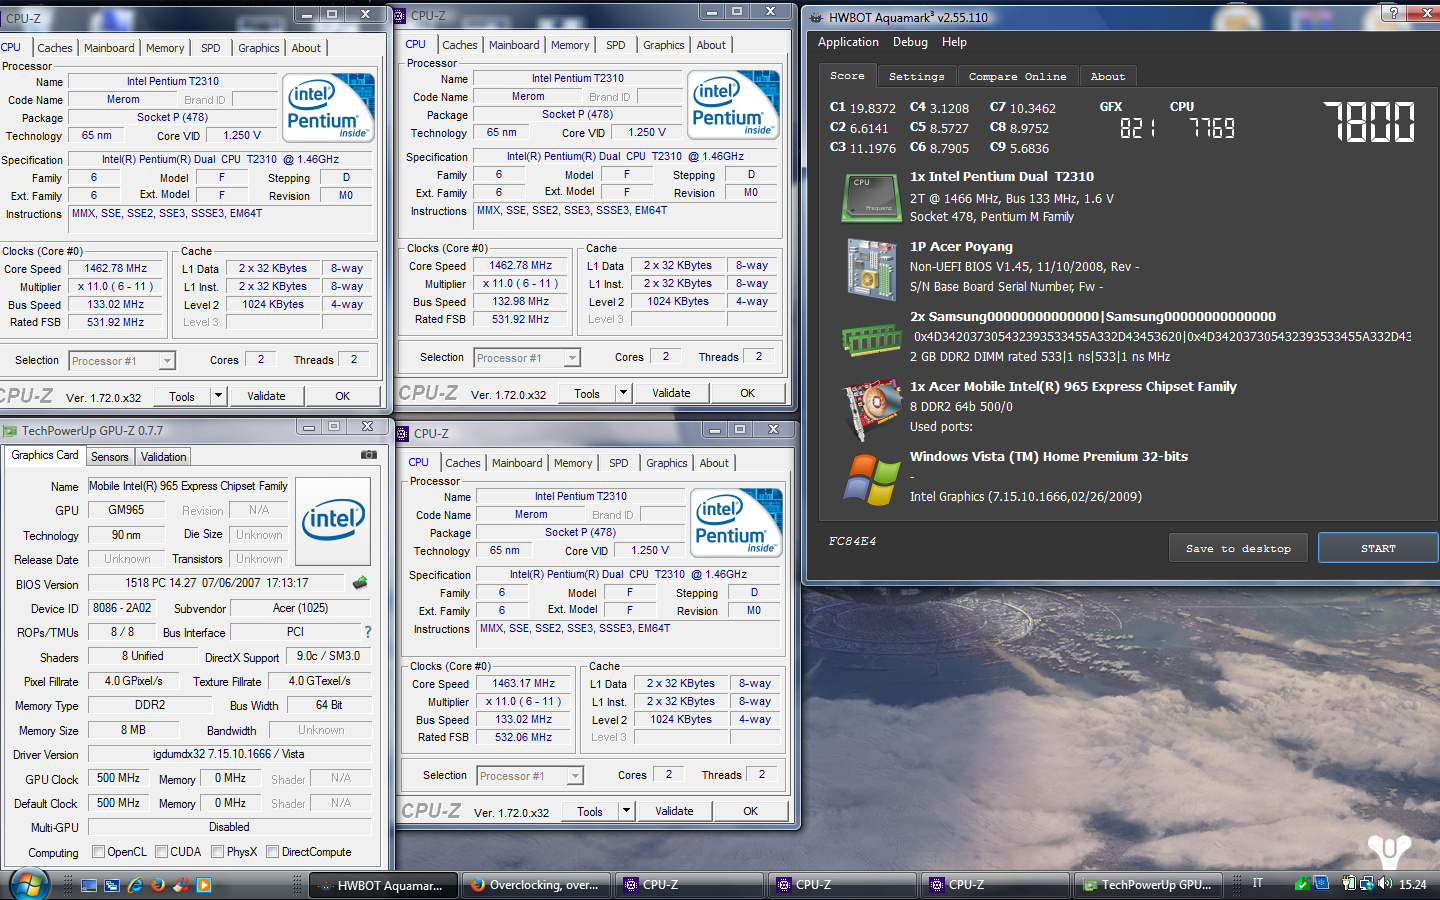Expand Tools arrow in CPU-Z showing 1463.17 MHz

626,811
